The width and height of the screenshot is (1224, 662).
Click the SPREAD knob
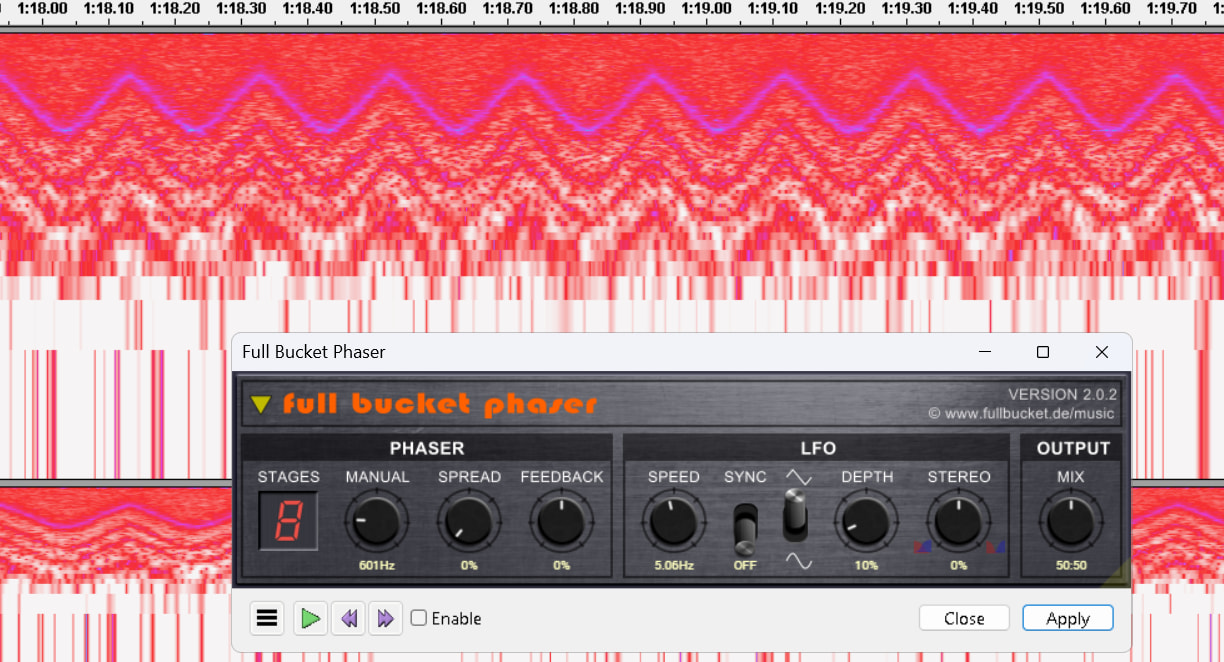pyautogui.click(x=469, y=522)
